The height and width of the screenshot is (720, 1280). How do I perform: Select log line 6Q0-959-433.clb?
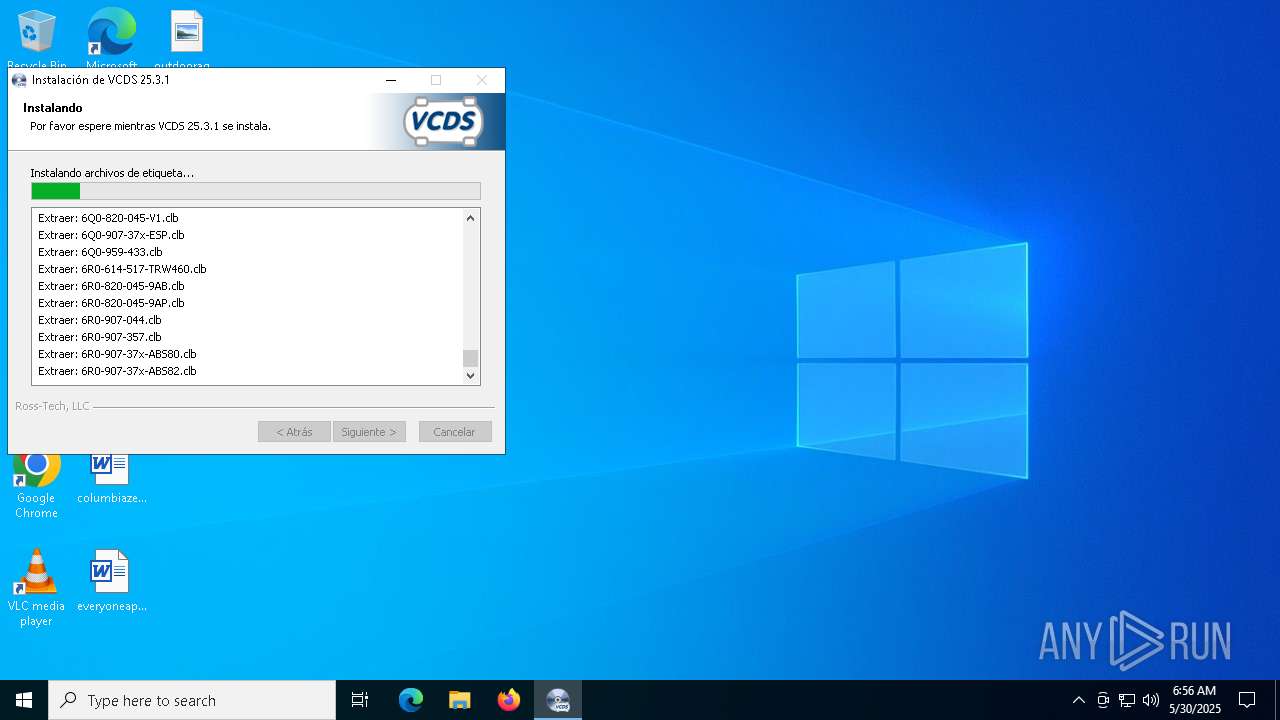[x=100, y=252]
